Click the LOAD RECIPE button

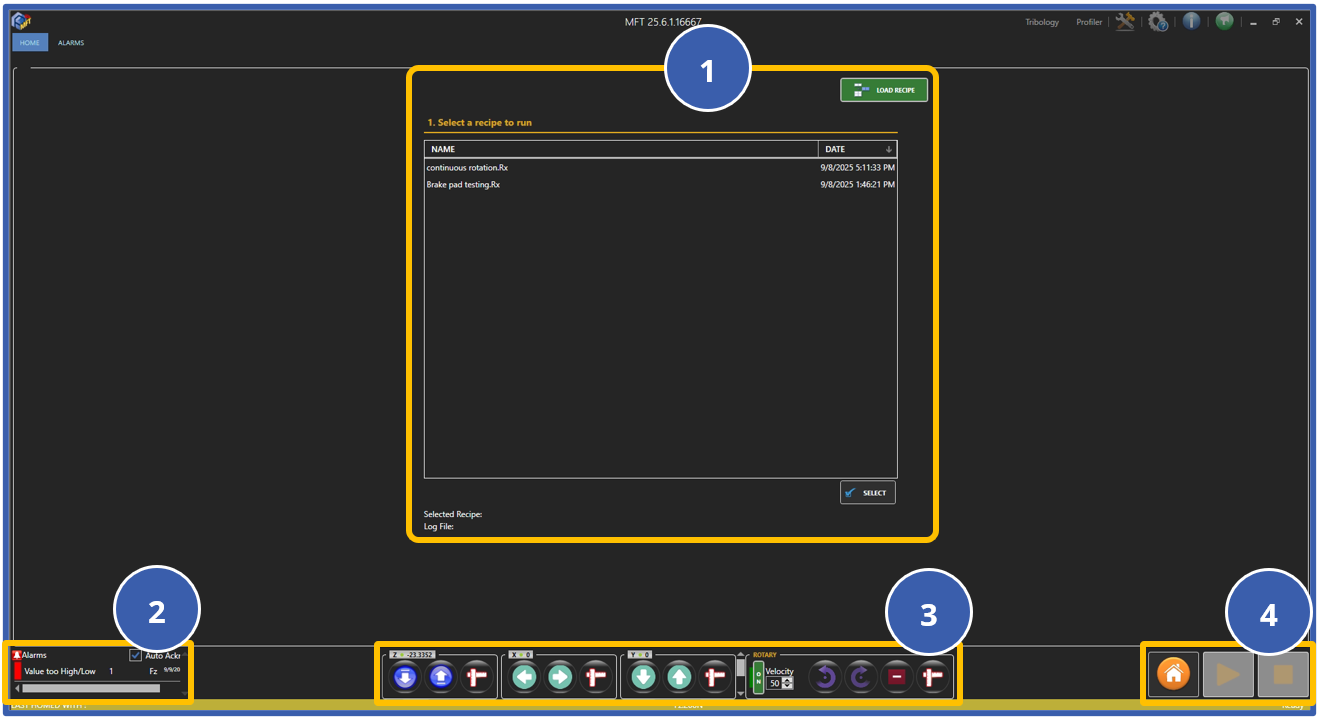pos(884,90)
